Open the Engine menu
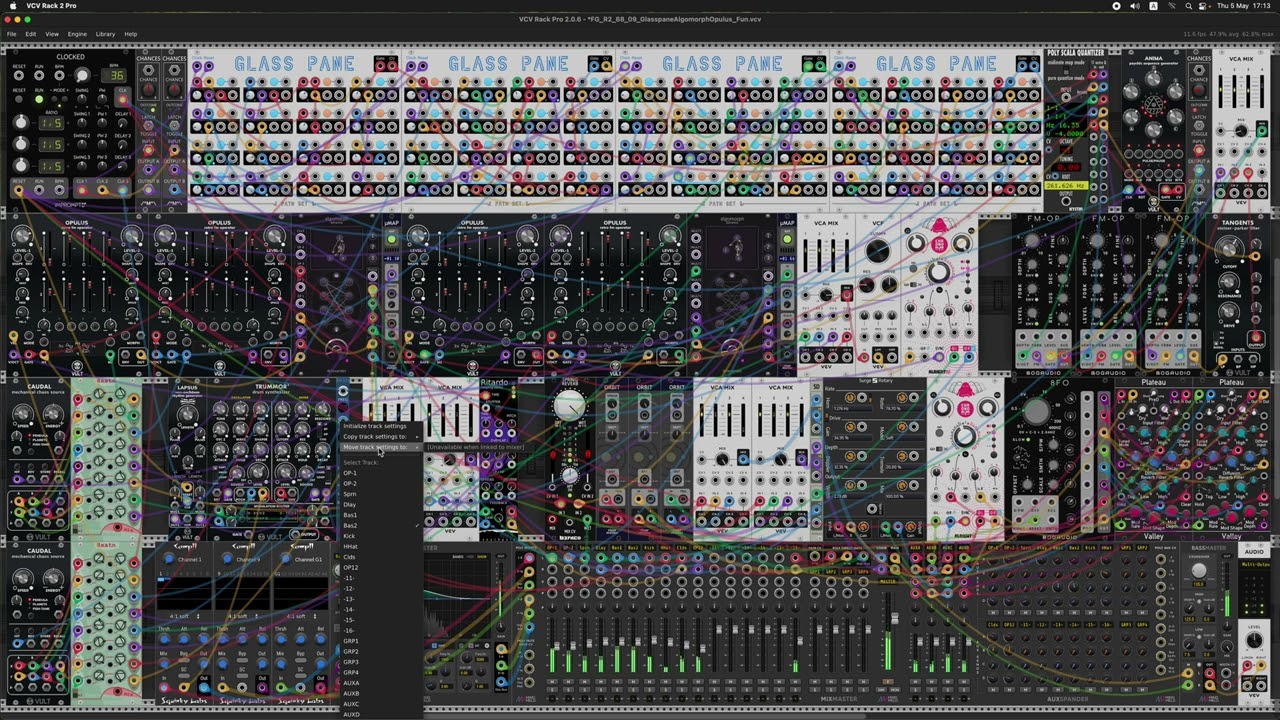Image resolution: width=1280 pixels, height=720 pixels. (77, 34)
